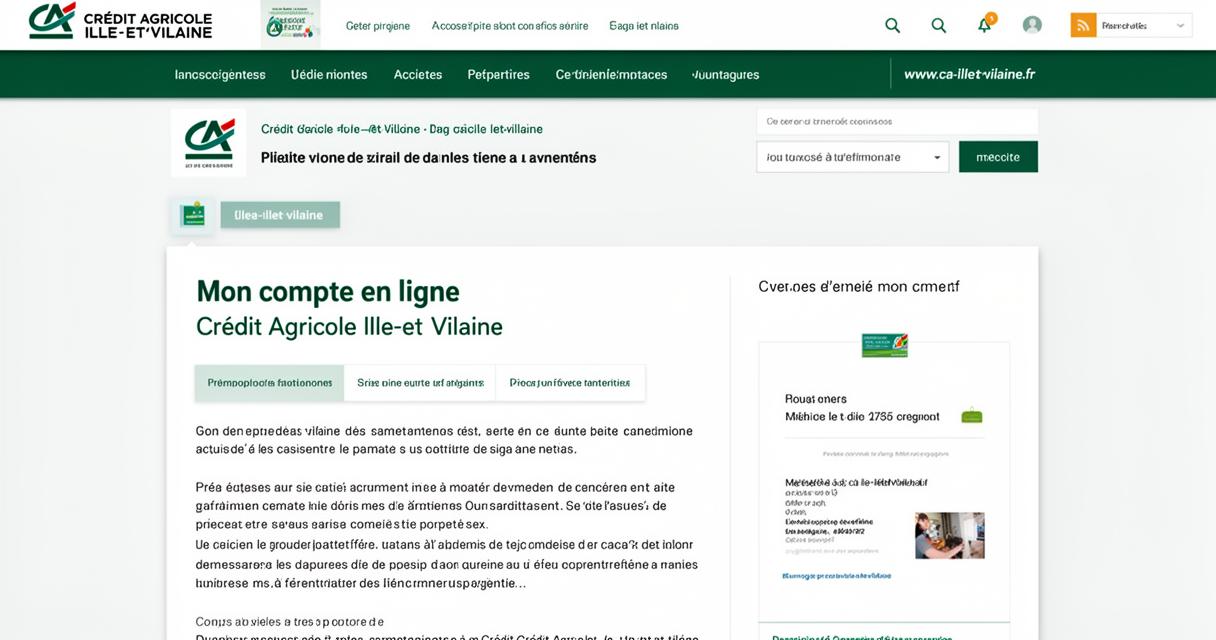
Task: Click the orange RSS feed icon
Action: coord(1083,25)
